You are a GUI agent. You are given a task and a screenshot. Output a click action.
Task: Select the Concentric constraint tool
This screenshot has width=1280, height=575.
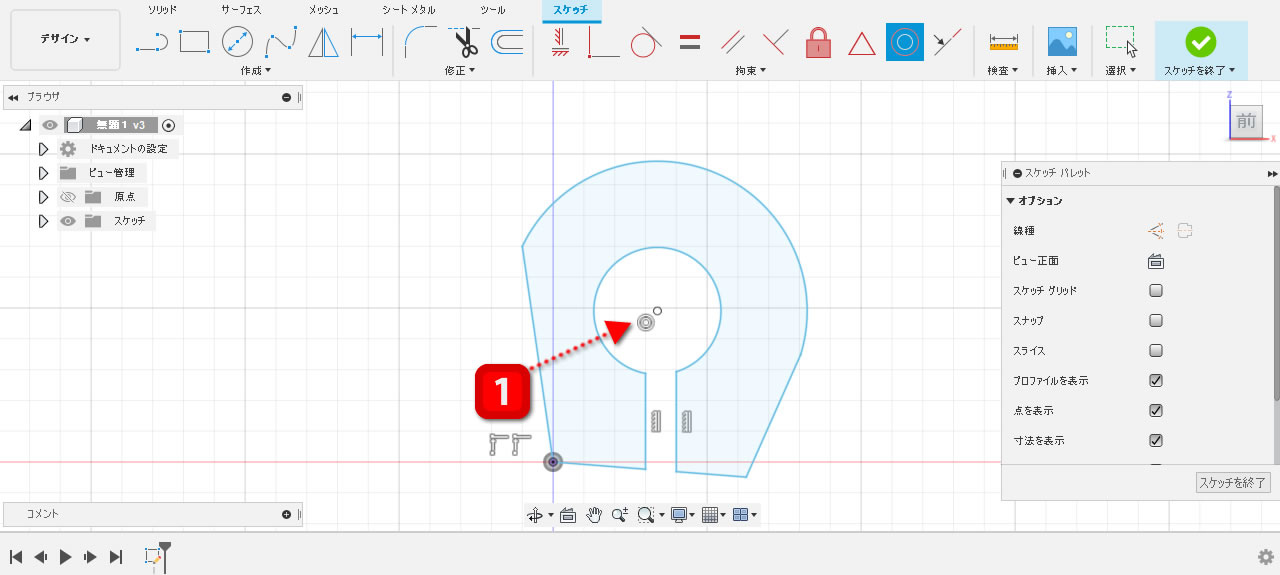tap(905, 42)
